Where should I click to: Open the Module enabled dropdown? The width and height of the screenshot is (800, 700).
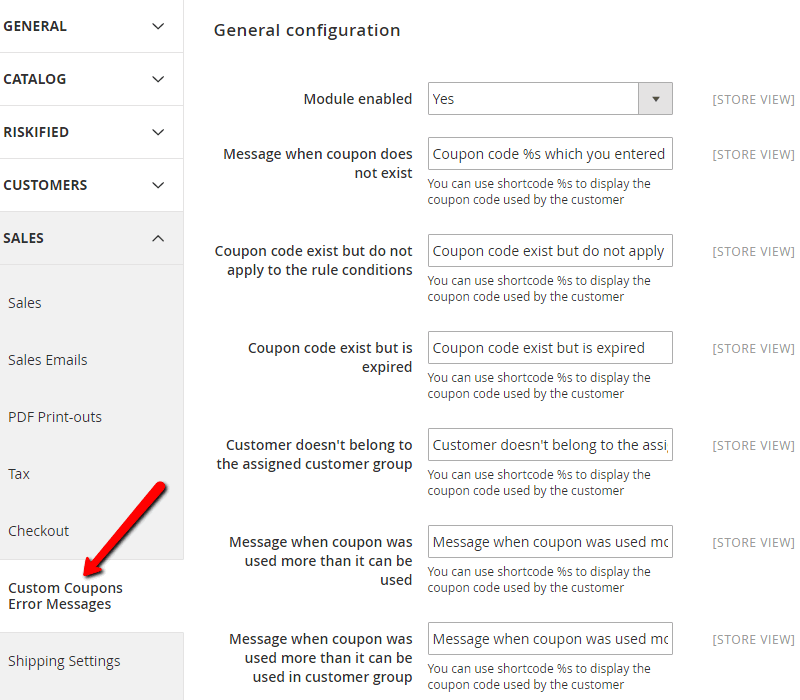(x=550, y=99)
